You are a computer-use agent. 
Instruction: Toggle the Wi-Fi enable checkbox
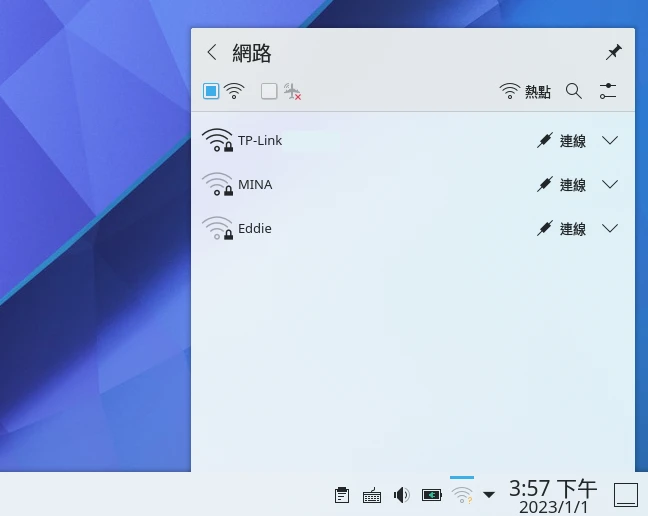[211, 91]
